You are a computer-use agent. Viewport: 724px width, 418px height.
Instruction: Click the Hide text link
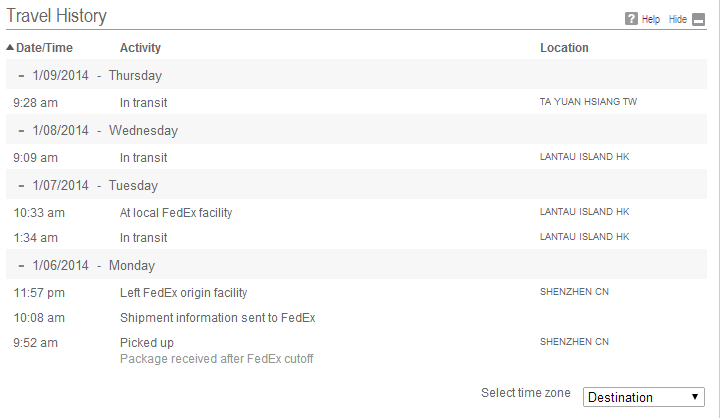pyautogui.click(x=678, y=19)
